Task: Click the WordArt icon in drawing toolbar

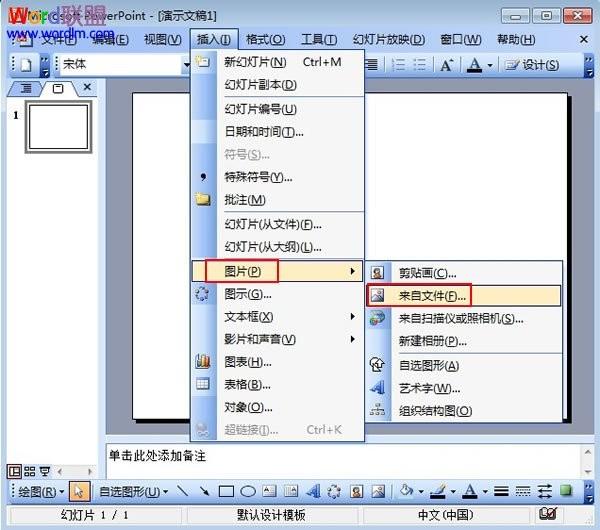Action: pyautogui.click(x=313, y=491)
